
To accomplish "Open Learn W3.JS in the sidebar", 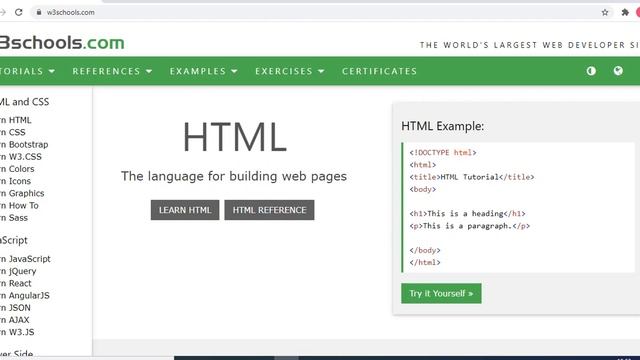I will [x=17, y=332].
